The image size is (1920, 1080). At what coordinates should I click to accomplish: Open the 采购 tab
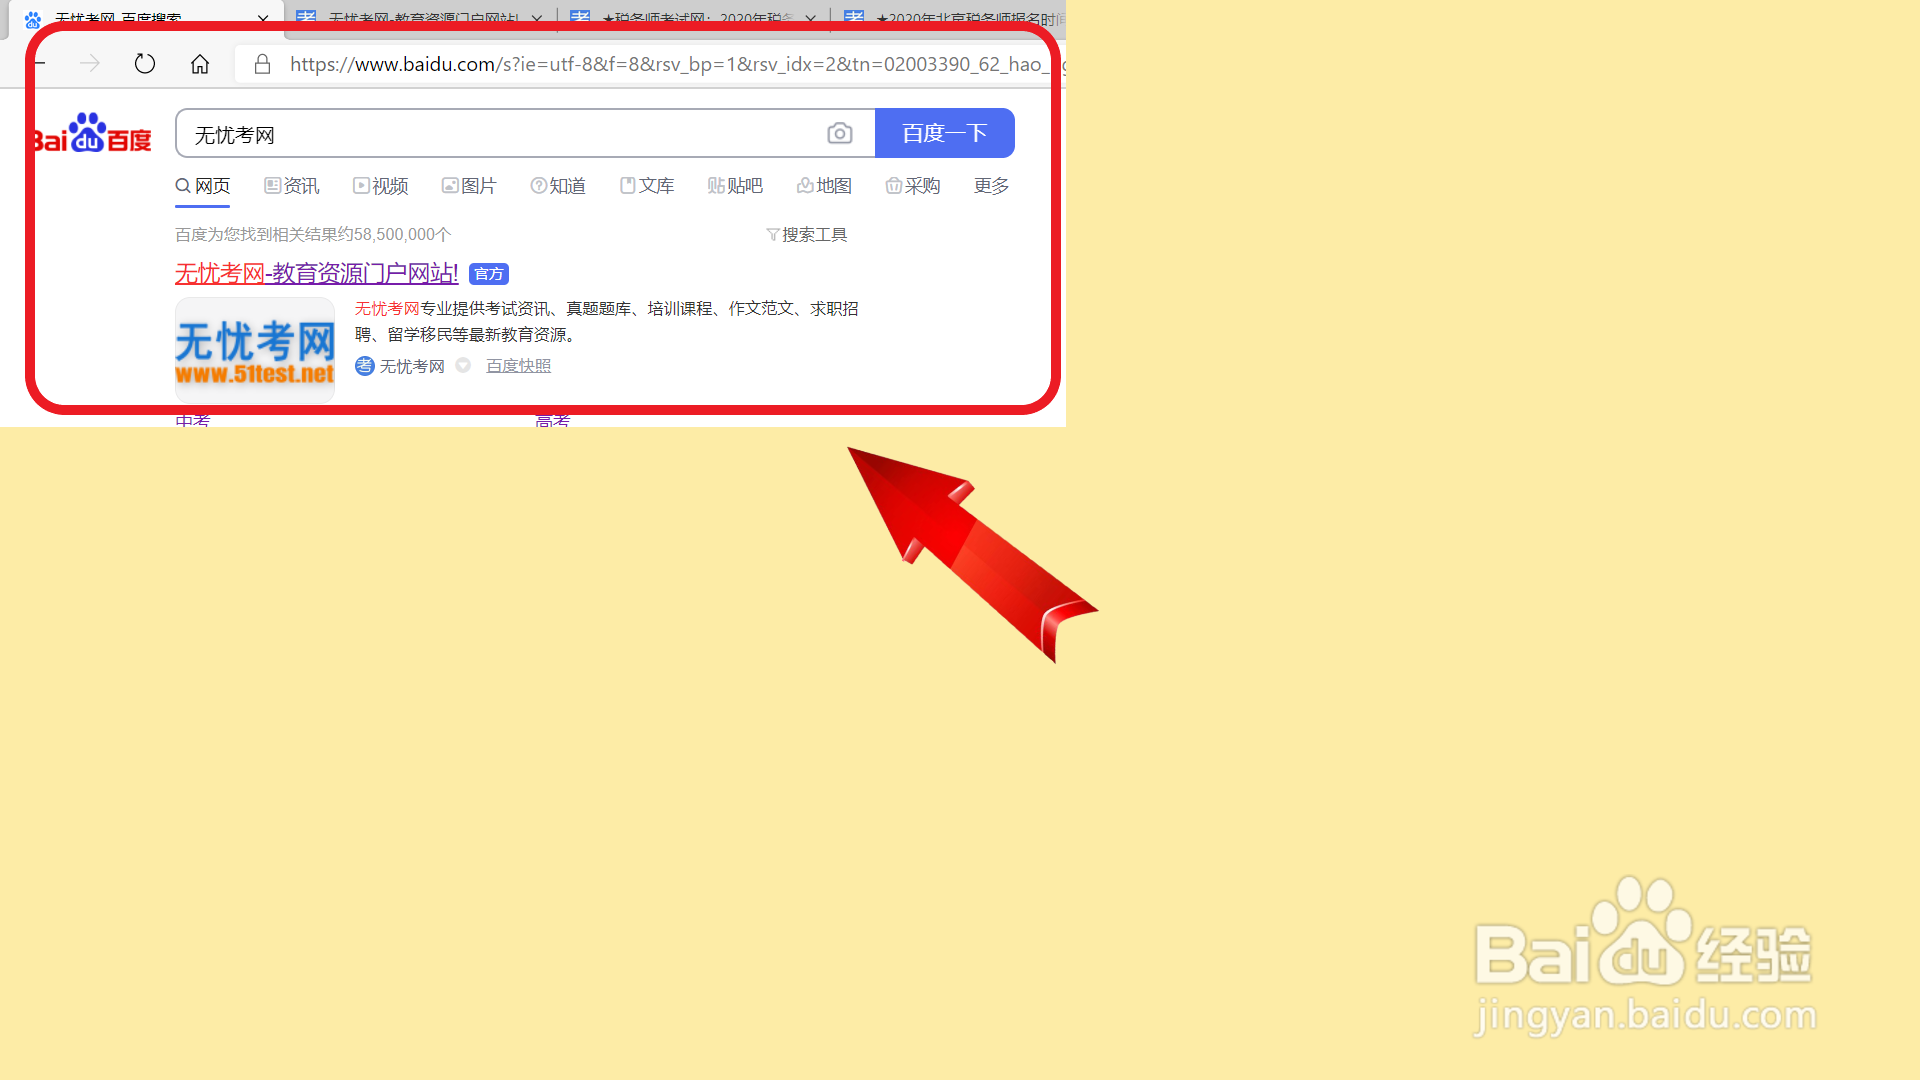coord(913,186)
